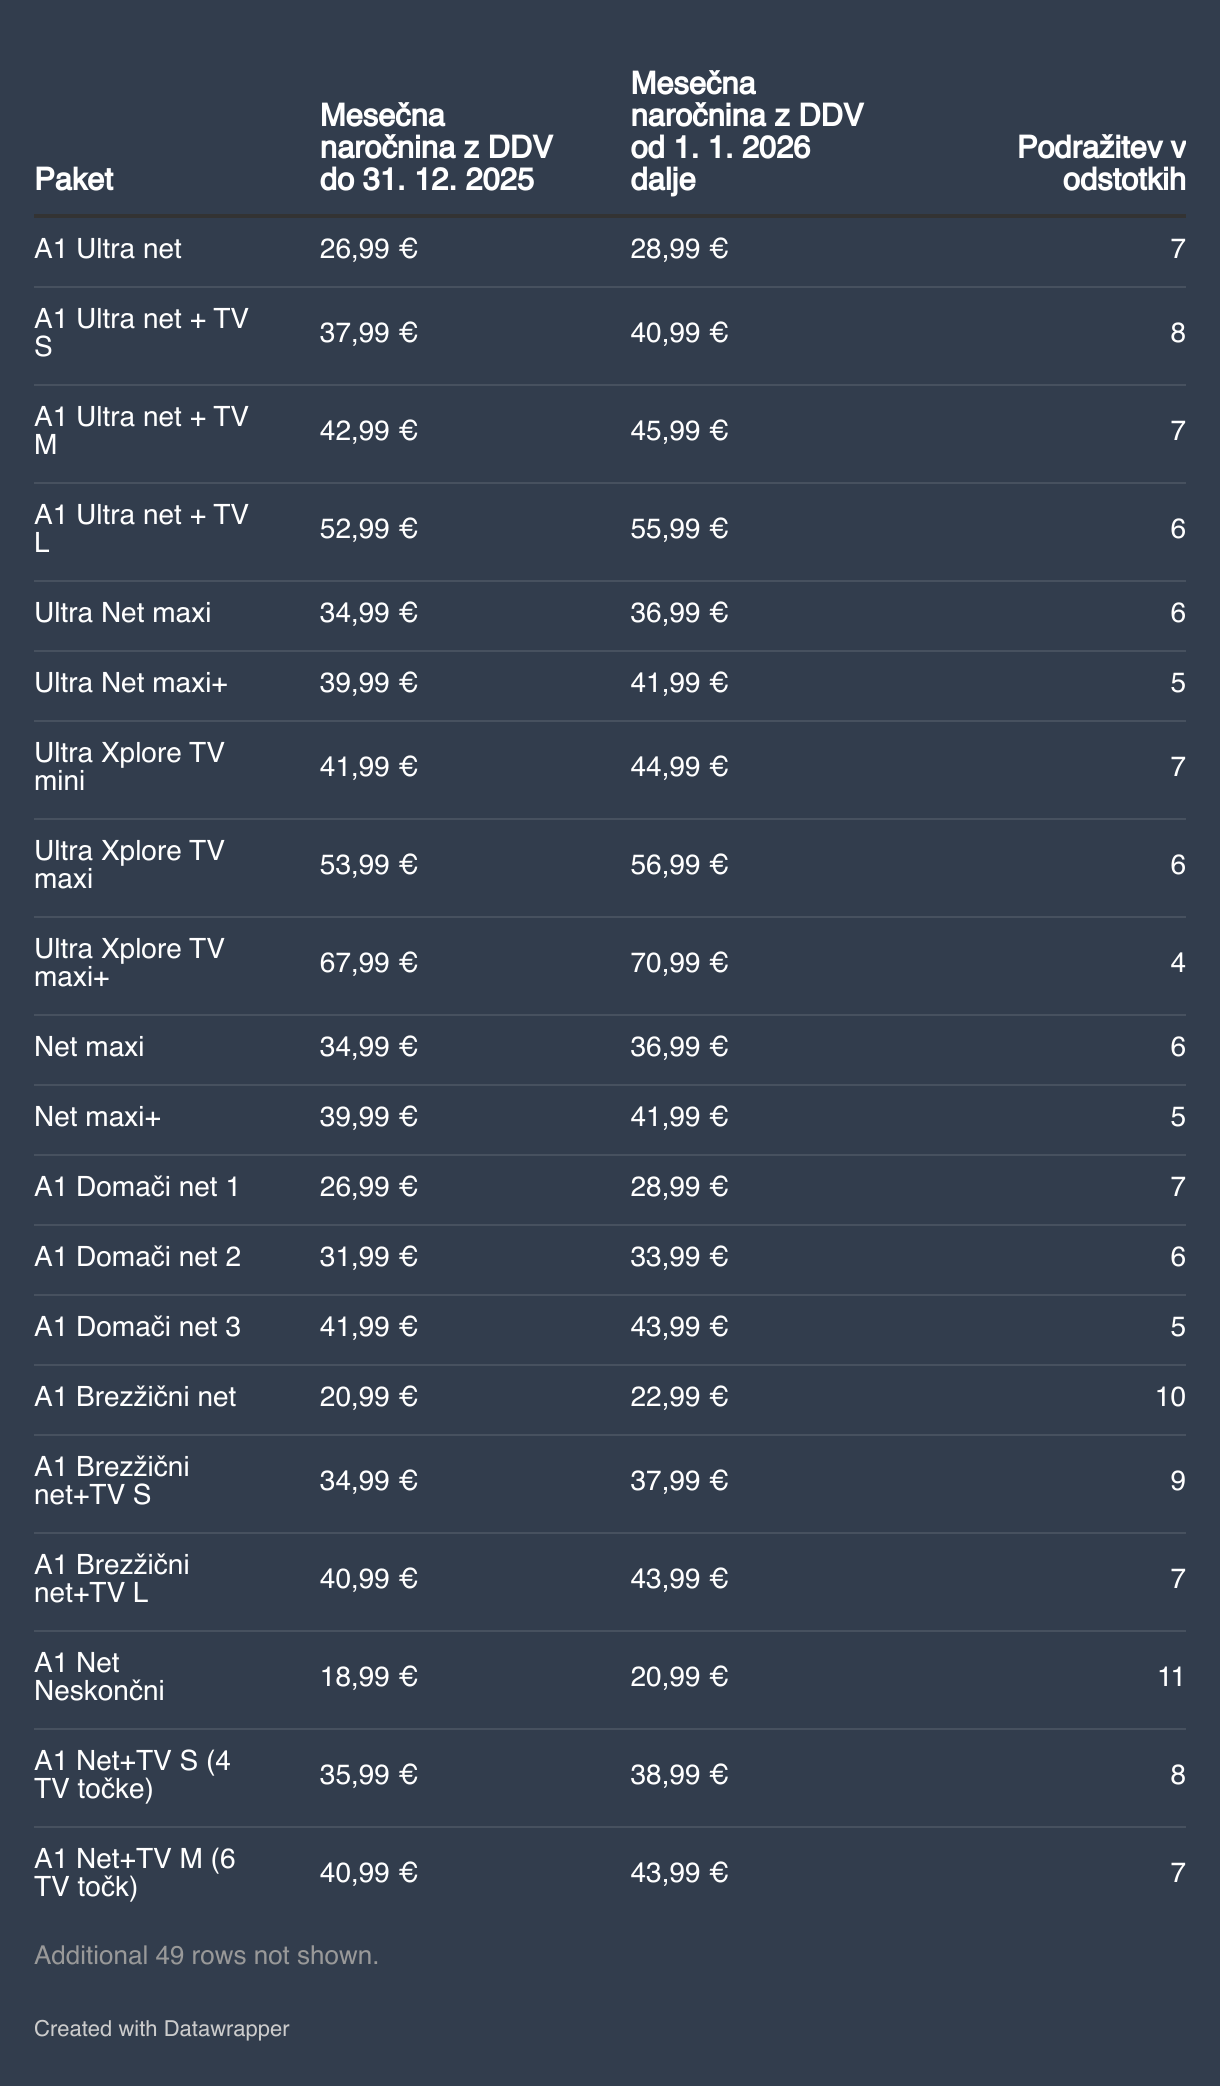Click the 70,99 € price cell
The image size is (1220, 2086).
point(678,962)
